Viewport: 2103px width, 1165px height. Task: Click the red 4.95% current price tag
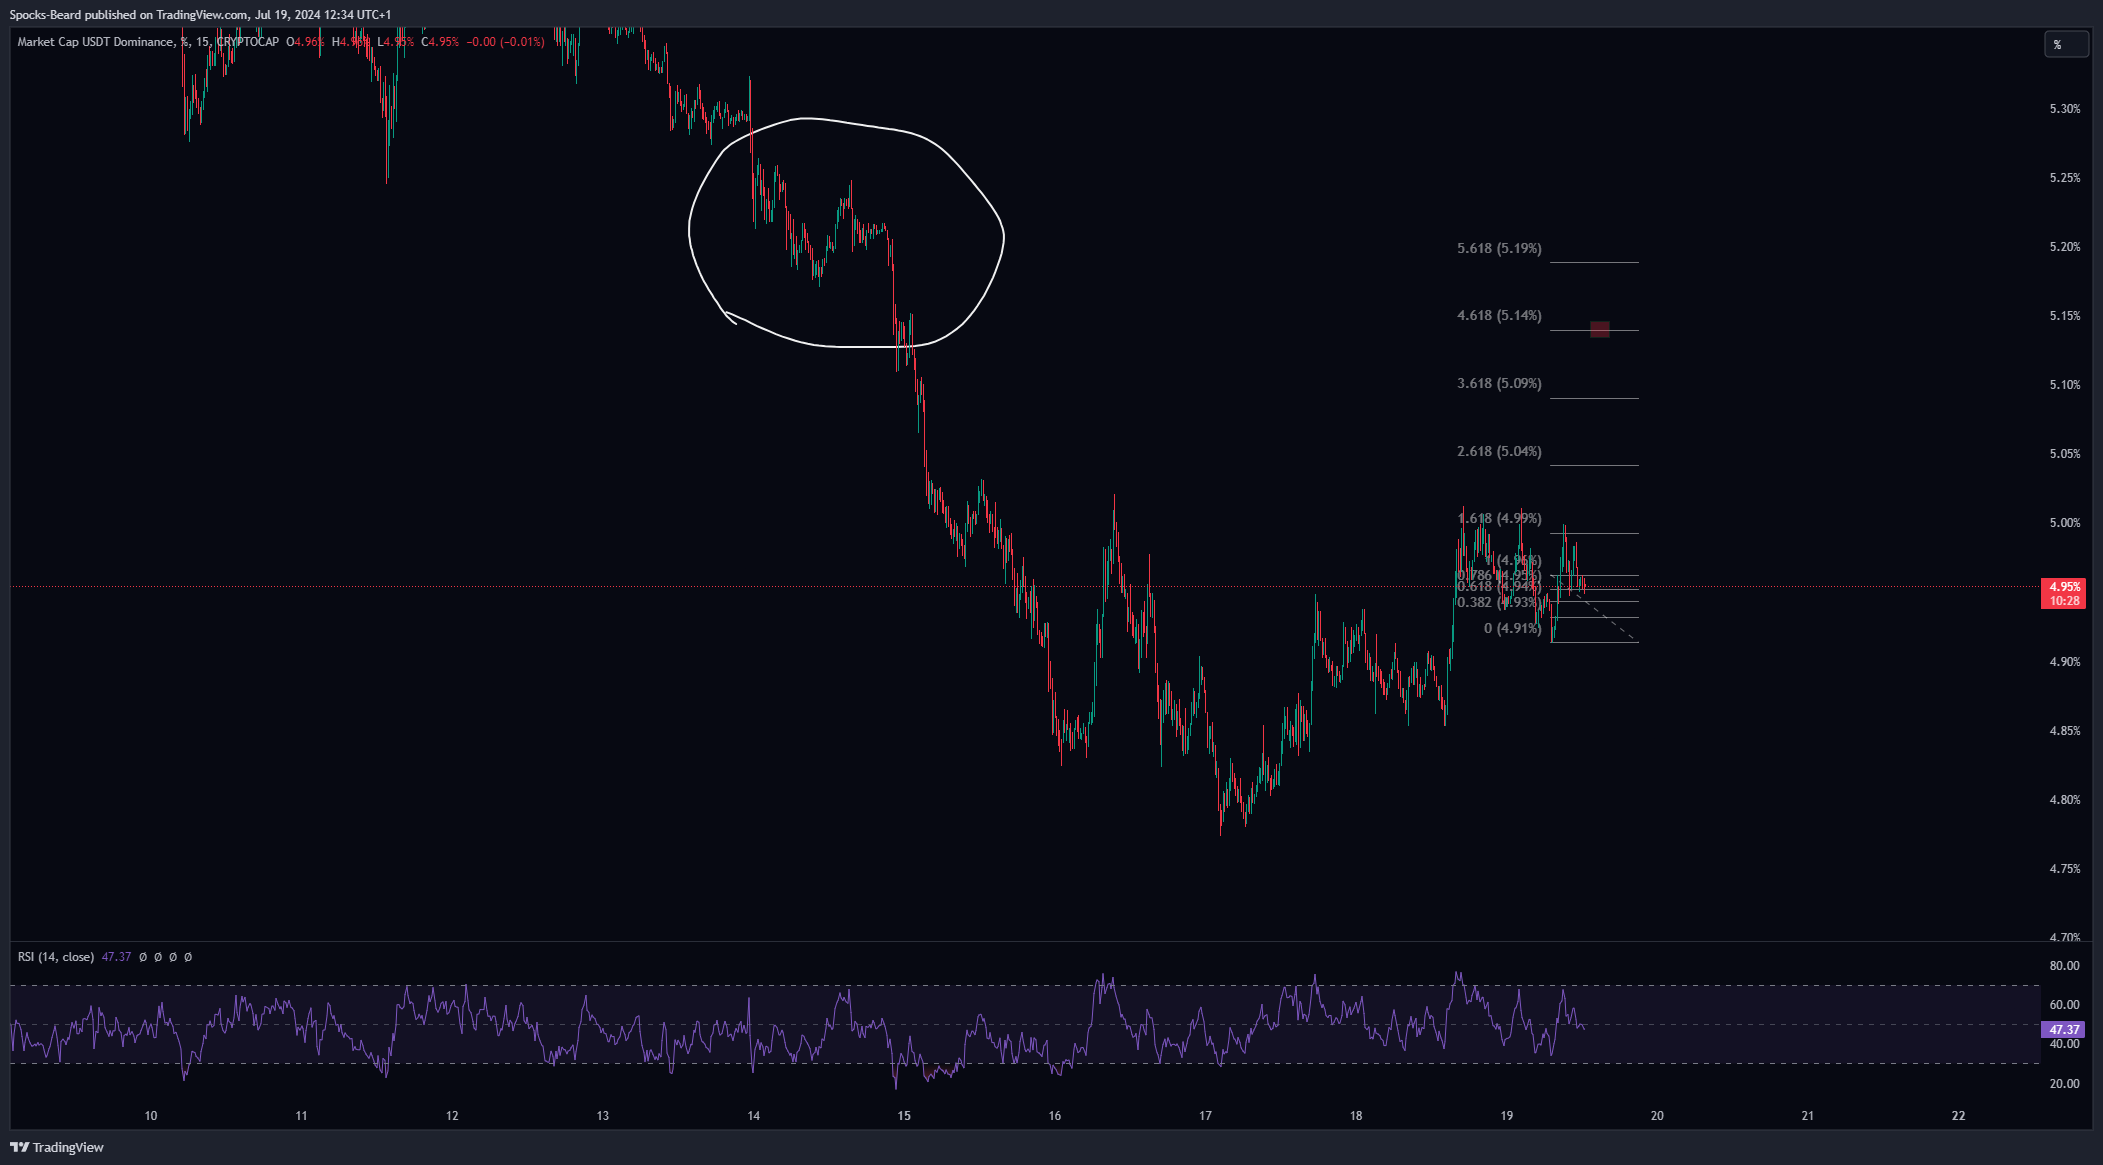point(2064,594)
